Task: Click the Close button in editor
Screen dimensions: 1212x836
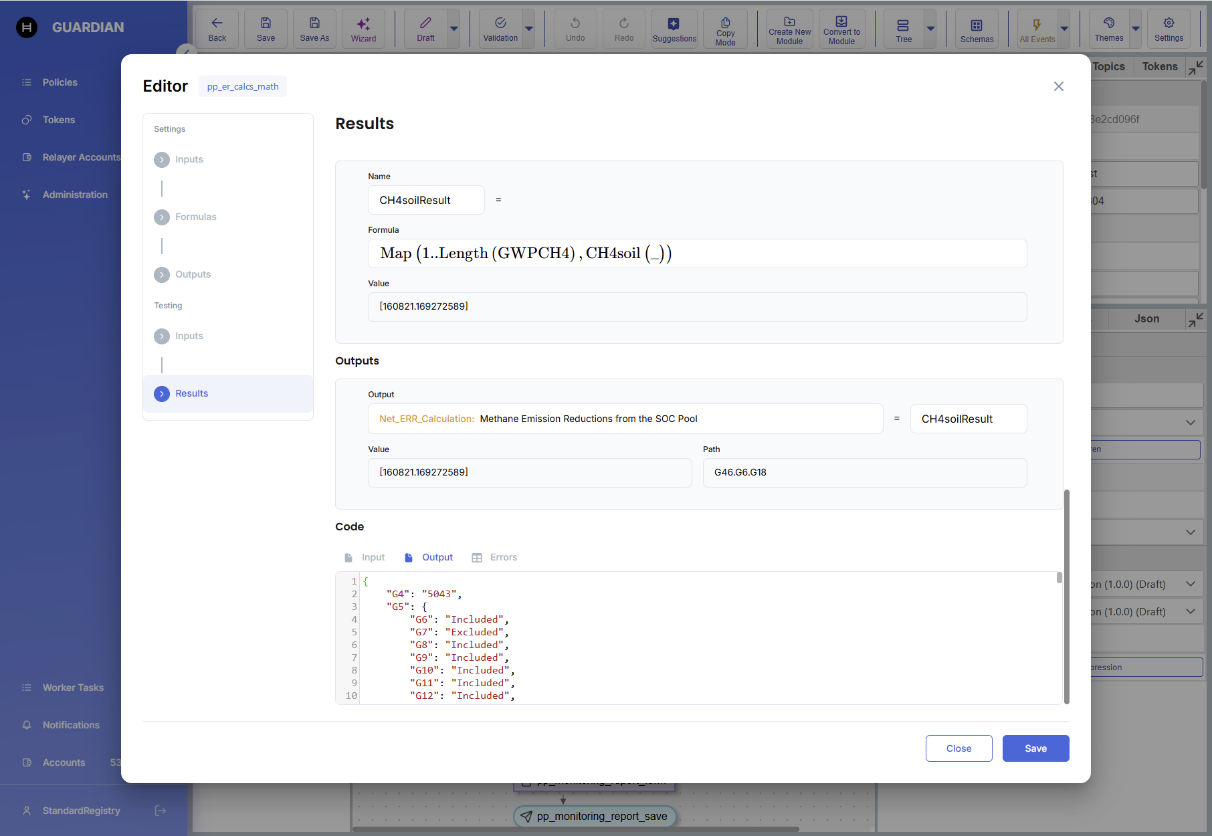Action: (x=959, y=748)
